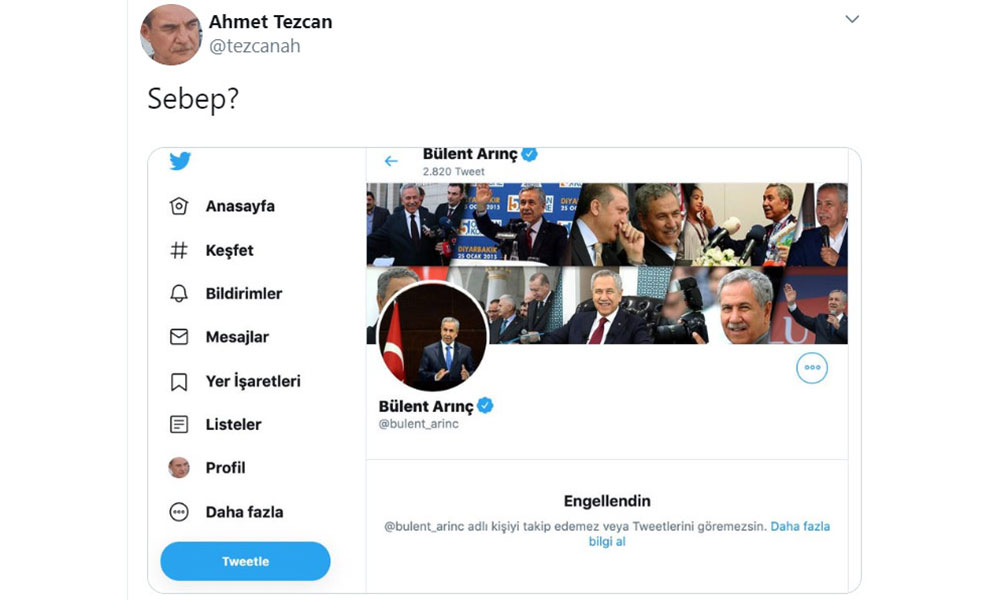The image size is (1000, 600).
Task: Click the Bildirimler bell icon
Action: point(179,294)
